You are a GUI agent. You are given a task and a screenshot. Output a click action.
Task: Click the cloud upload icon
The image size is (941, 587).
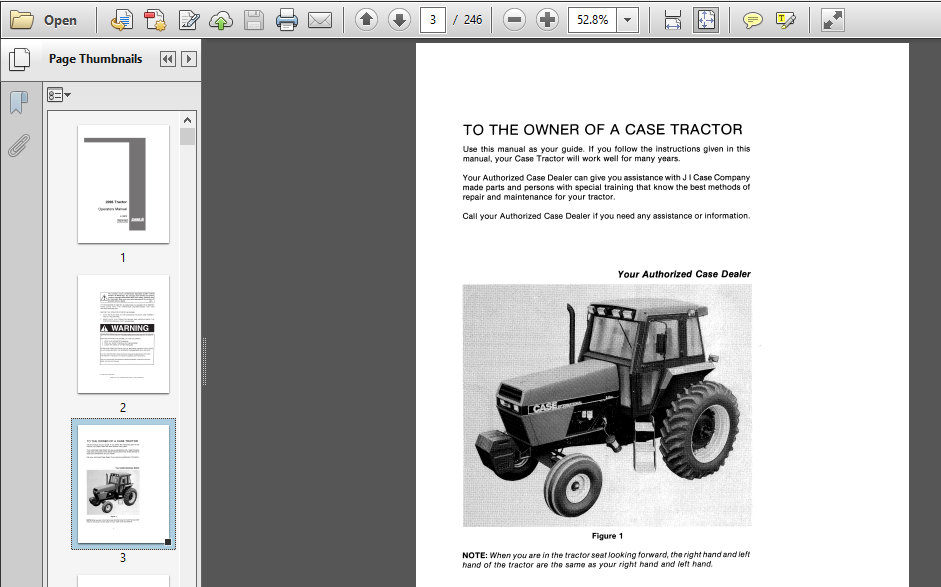click(x=221, y=21)
